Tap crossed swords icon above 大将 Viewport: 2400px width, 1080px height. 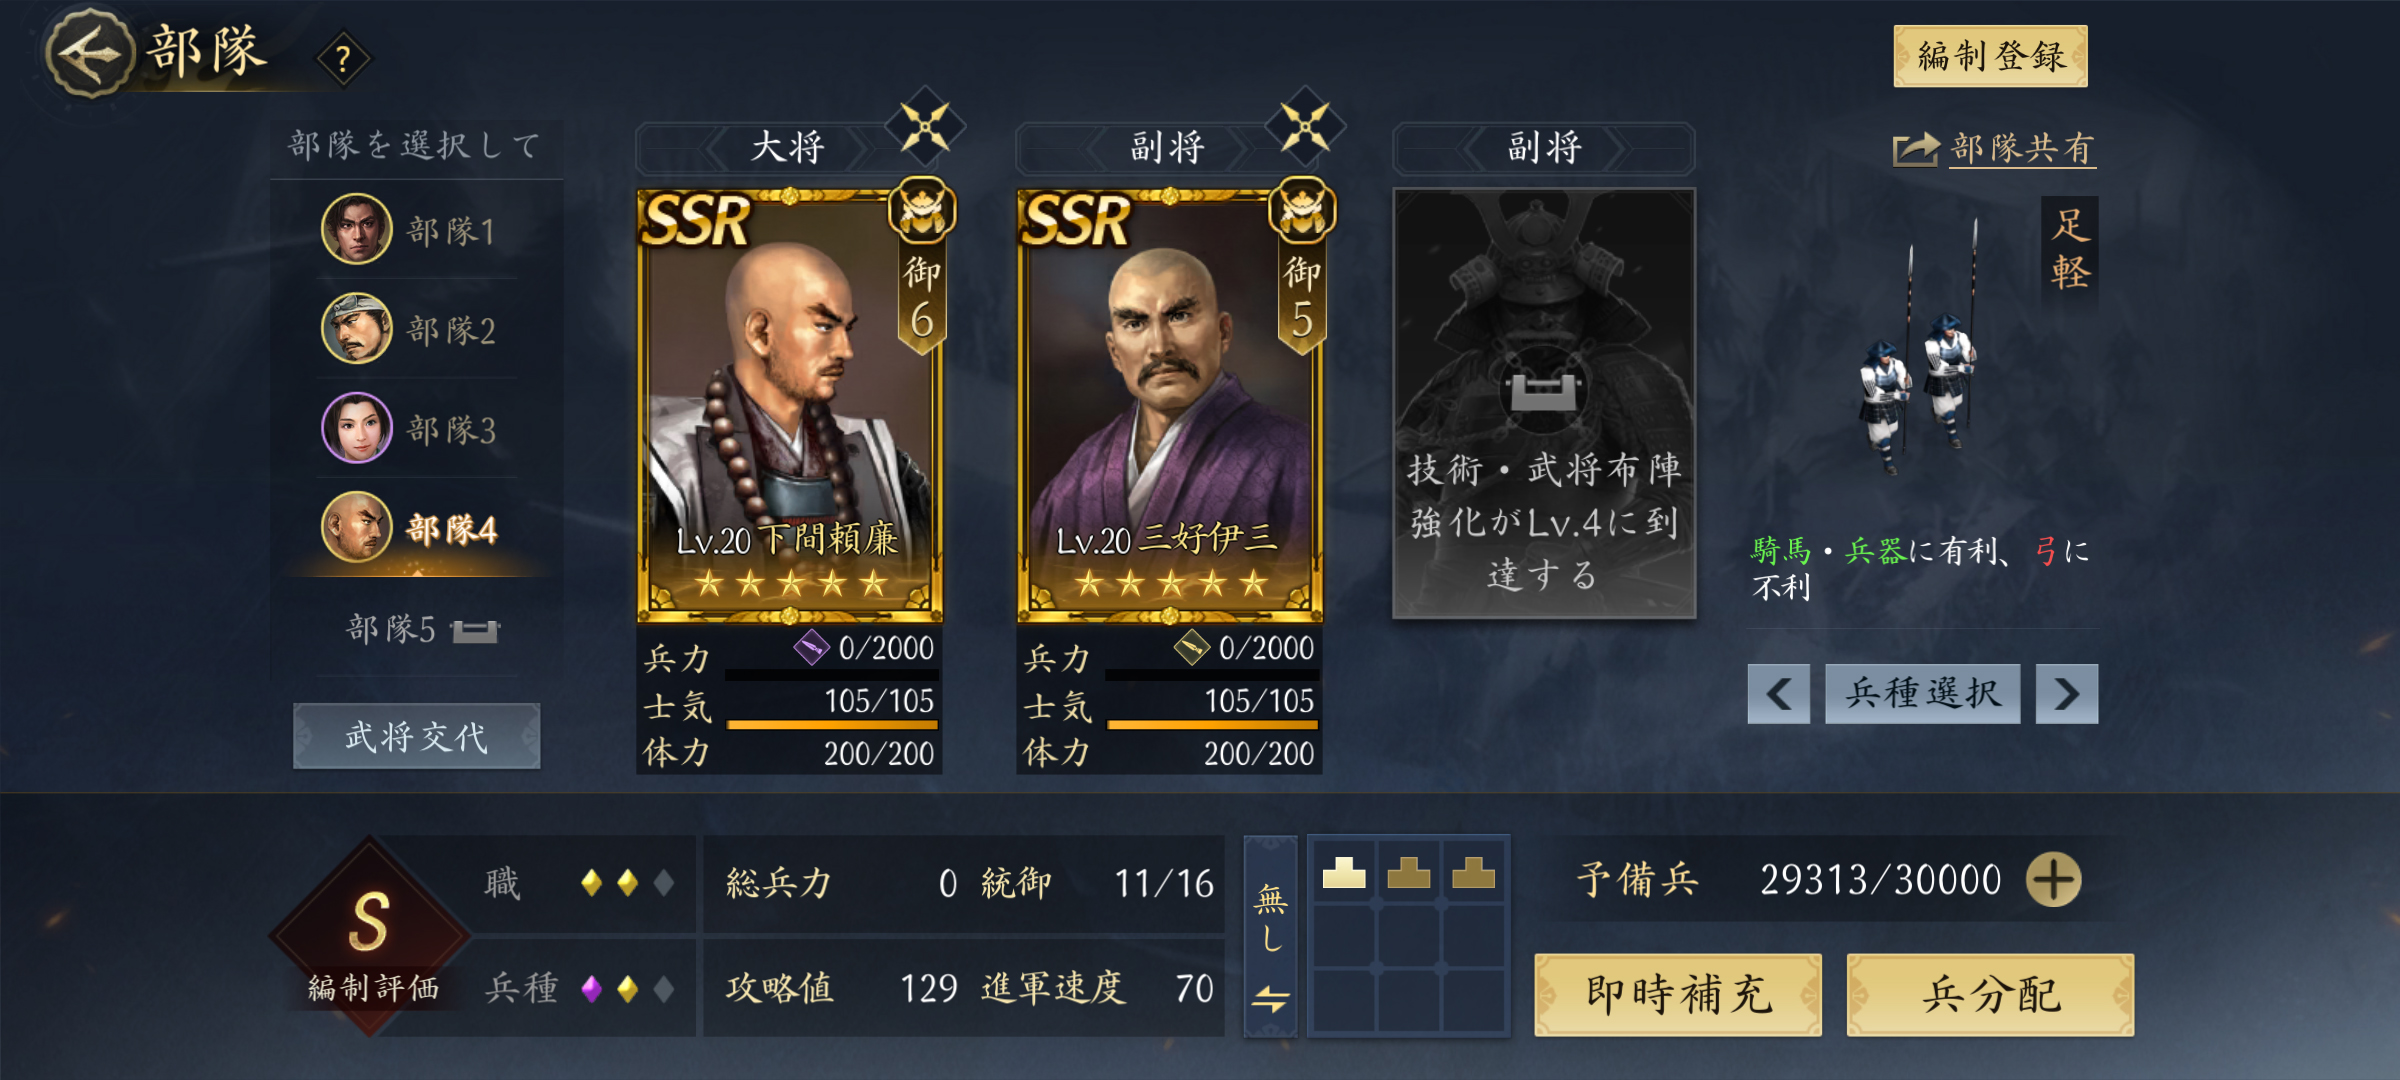pos(925,127)
